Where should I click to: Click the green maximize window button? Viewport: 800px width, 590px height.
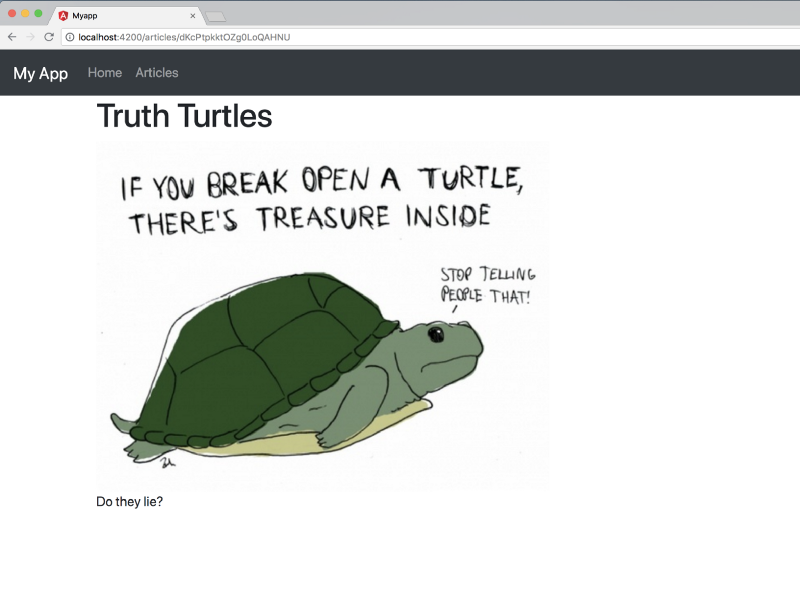[38, 13]
